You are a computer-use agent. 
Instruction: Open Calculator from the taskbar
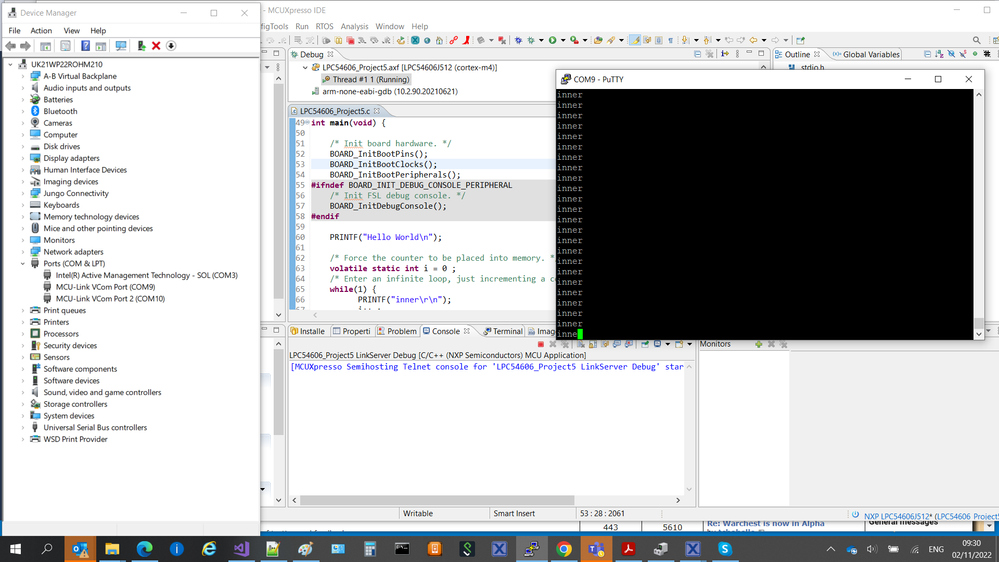click(x=370, y=549)
